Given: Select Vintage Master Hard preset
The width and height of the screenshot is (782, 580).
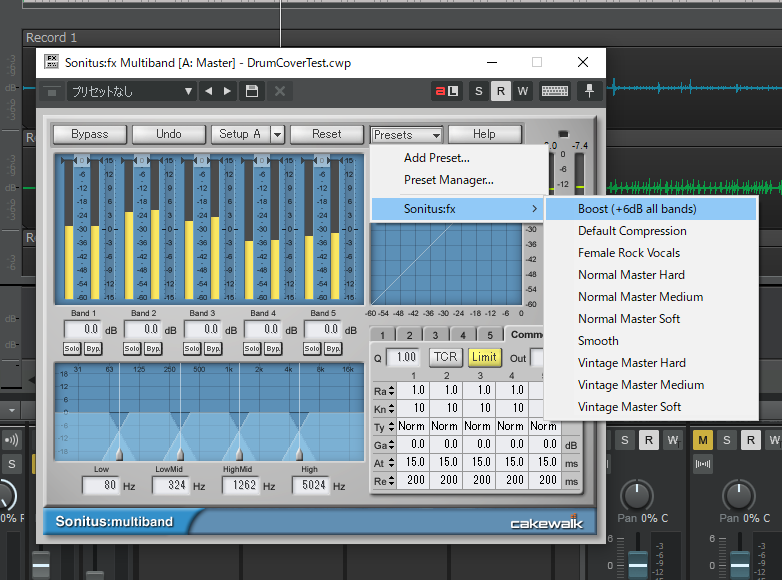Looking at the screenshot, I should [651, 363].
